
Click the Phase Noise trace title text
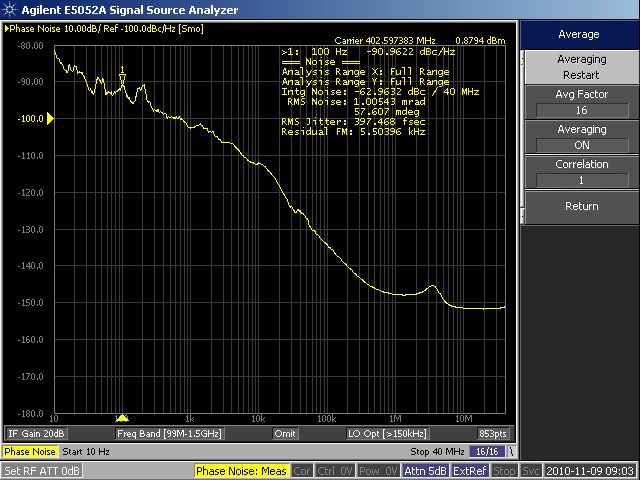click(106, 29)
